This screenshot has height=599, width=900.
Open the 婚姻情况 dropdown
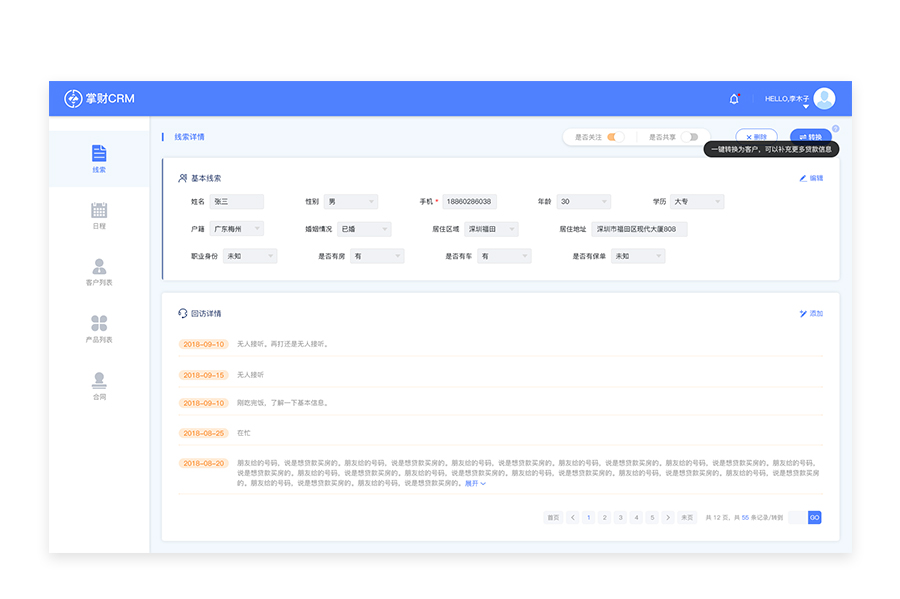364,229
